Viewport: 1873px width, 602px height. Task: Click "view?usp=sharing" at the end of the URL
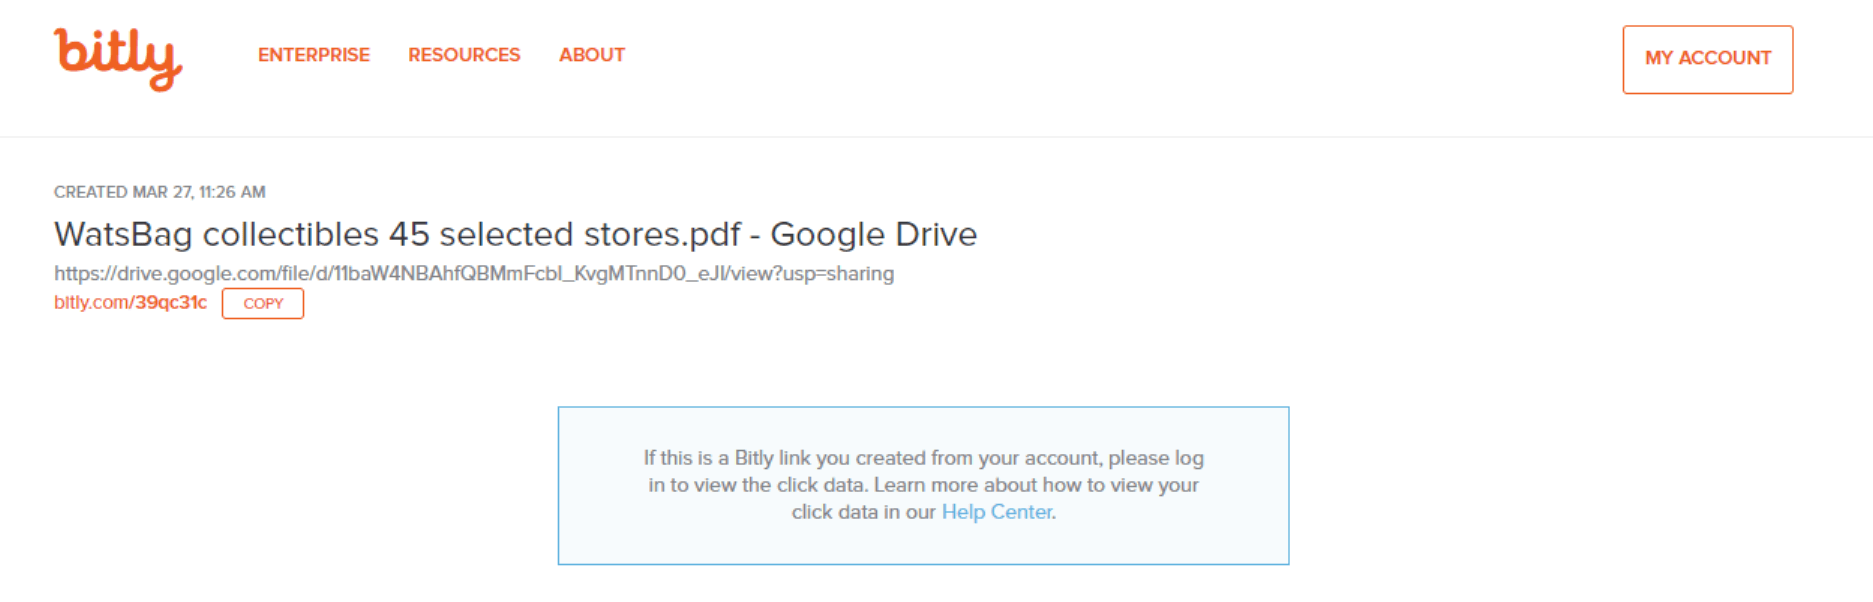click(x=812, y=274)
